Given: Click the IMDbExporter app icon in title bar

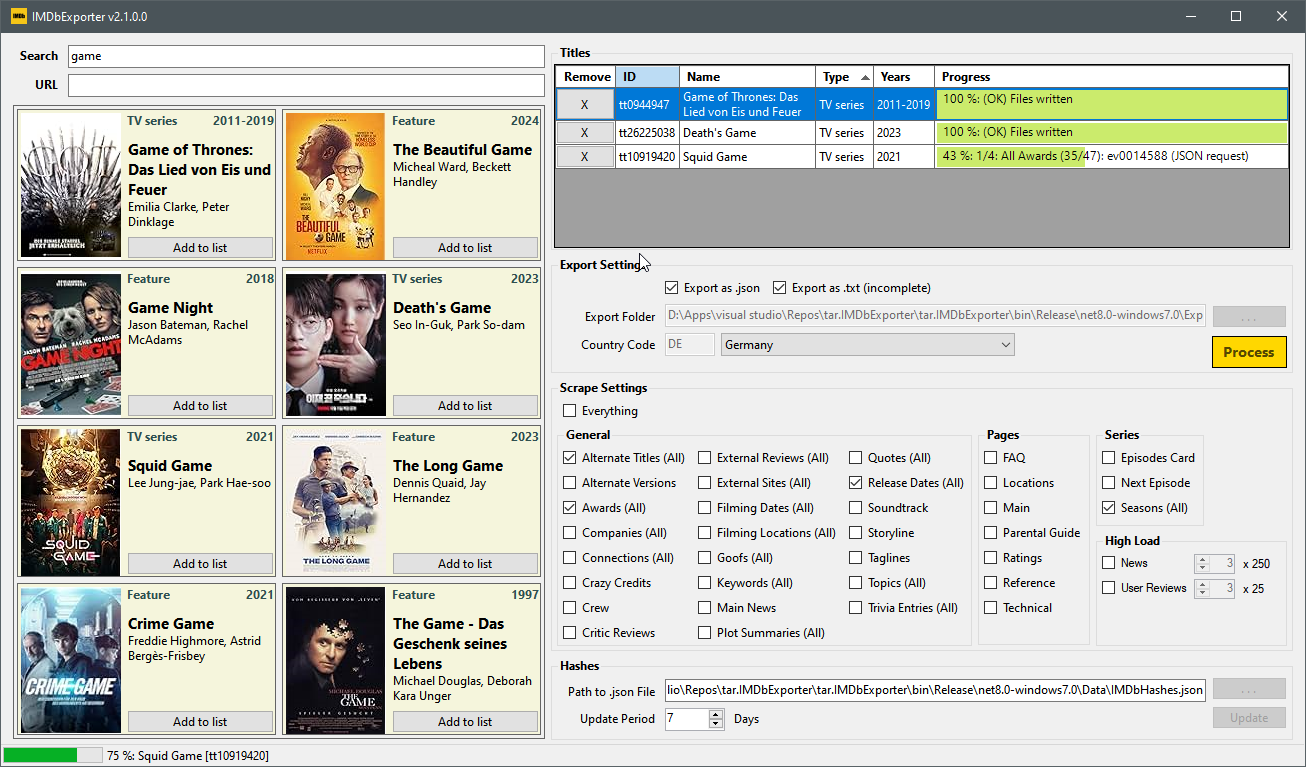Looking at the screenshot, I should coord(19,16).
